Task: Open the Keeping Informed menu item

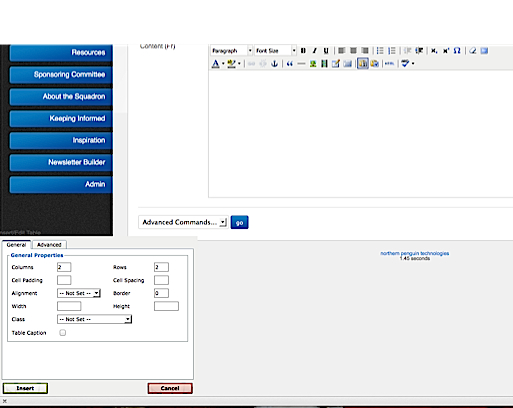Action: click(61, 119)
